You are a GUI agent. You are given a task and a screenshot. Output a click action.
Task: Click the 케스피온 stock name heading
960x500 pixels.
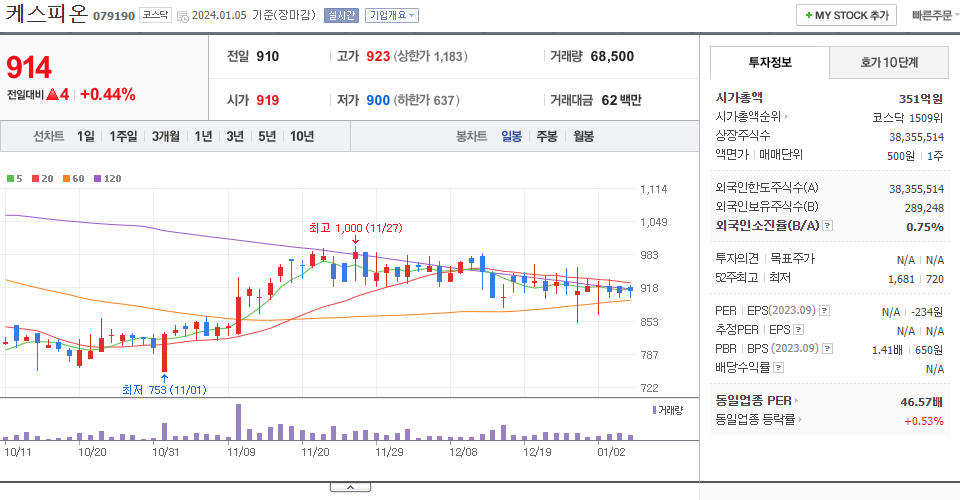click(x=47, y=13)
